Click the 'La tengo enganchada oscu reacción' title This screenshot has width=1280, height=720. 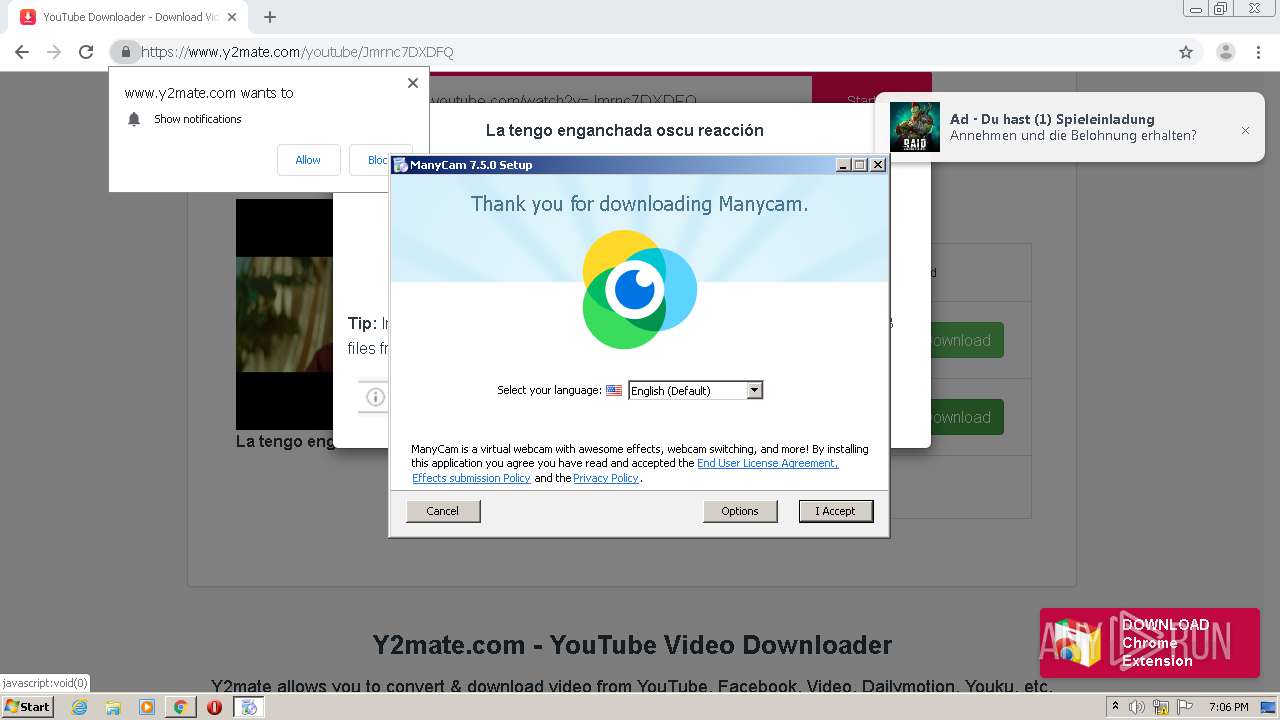tap(624, 130)
